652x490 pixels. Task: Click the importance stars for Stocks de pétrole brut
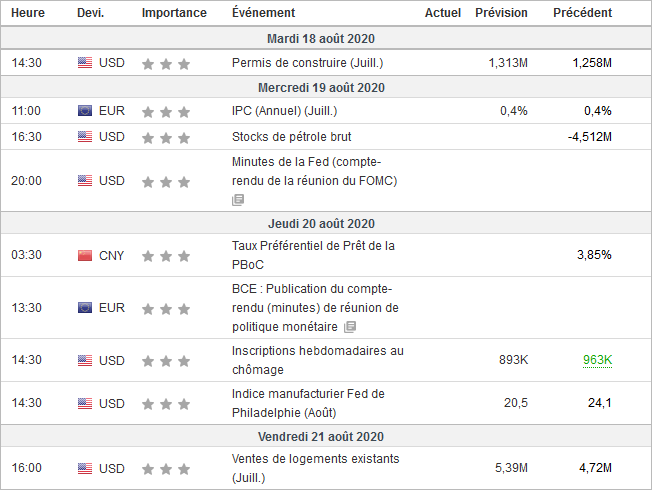pyautogui.click(x=165, y=137)
